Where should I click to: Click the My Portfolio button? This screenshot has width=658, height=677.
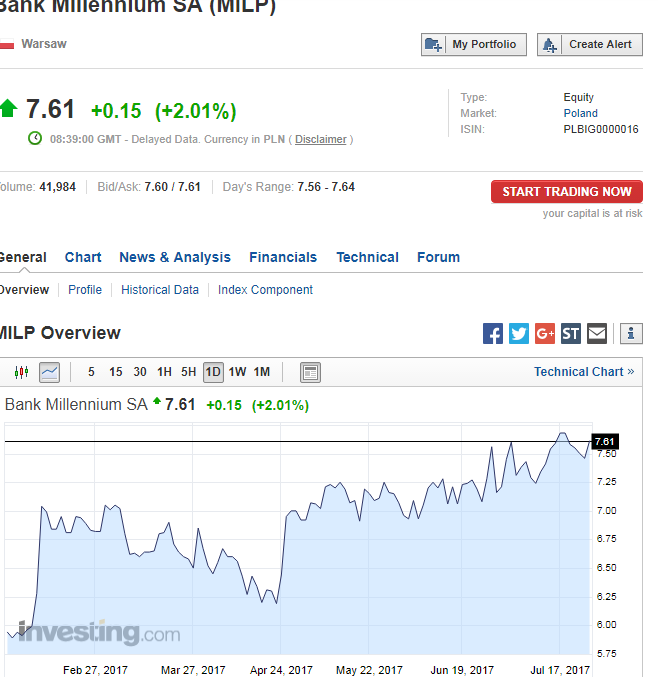click(x=474, y=44)
